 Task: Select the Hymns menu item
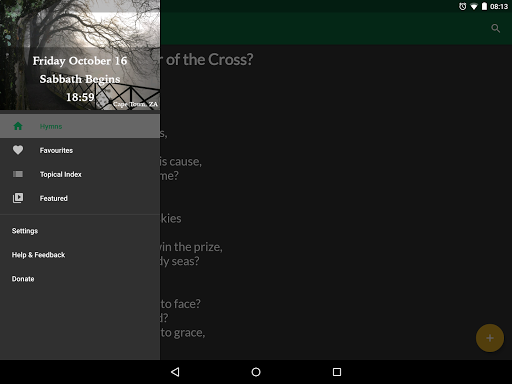click(x=80, y=126)
